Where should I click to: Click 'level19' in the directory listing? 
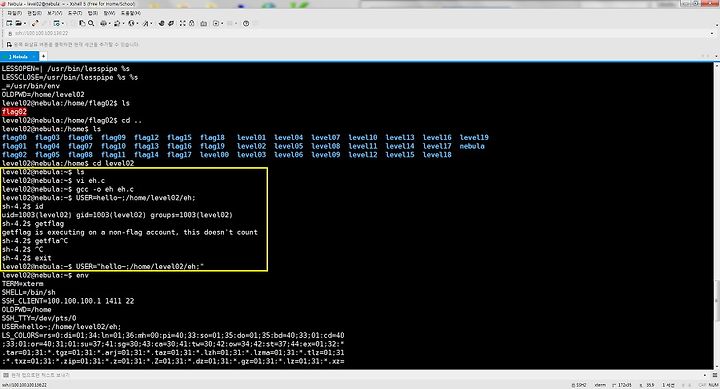coord(474,137)
